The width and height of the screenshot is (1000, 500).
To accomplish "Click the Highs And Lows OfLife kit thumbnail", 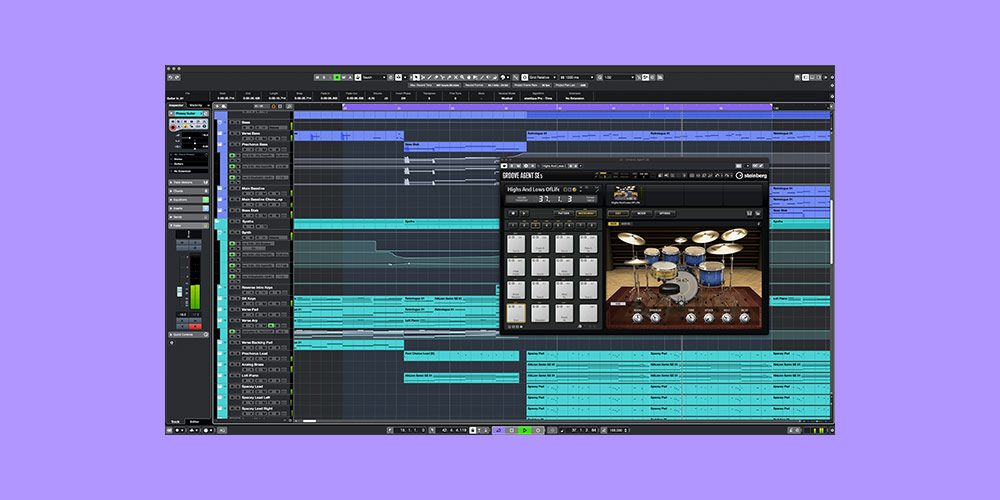I will coord(626,193).
